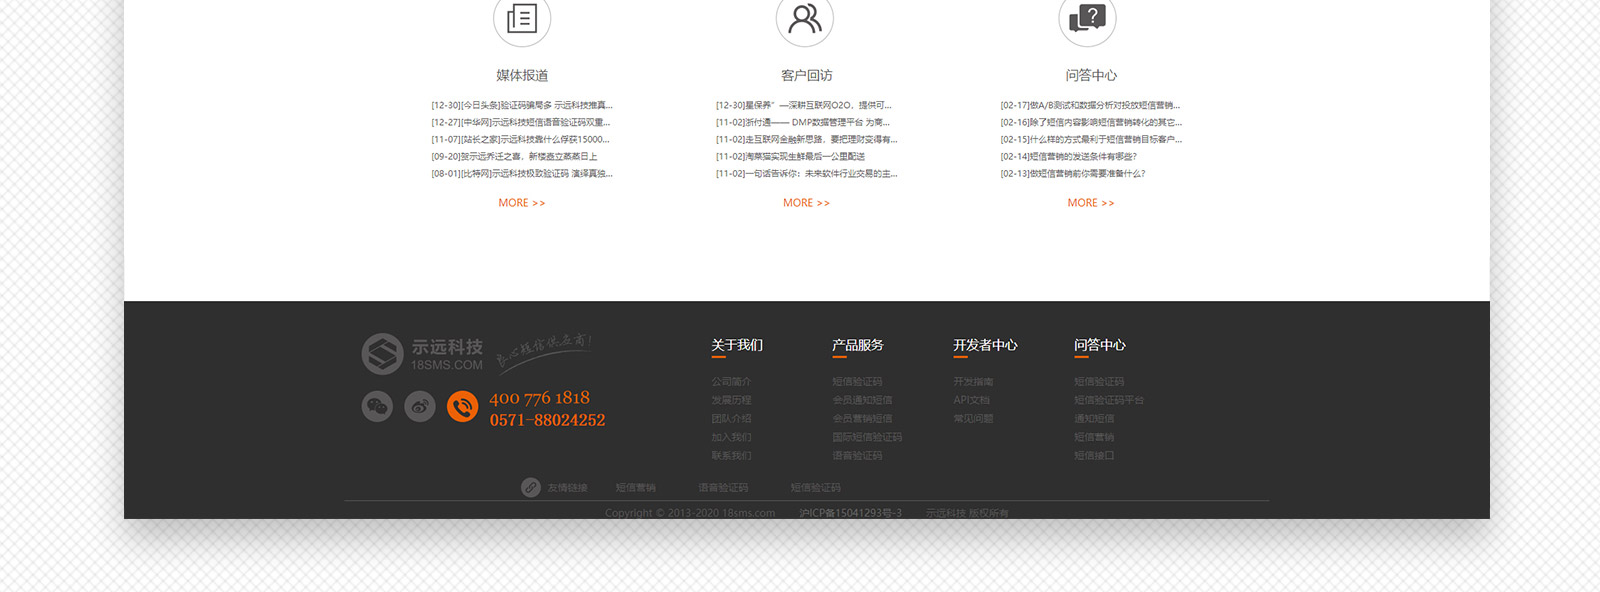
Task: Open the [11-02] 走互联网金融新思路 article
Action: tap(807, 139)
